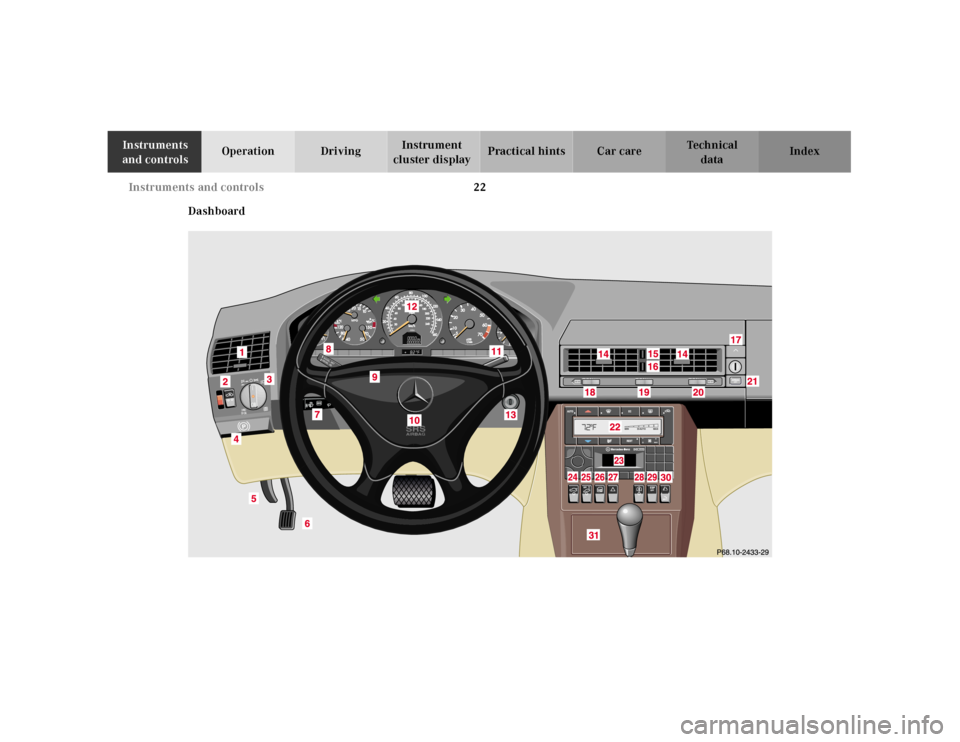Click the ribbed pedal at lower left
The width and height of the screenshot is (960, 742).
pos(287,520)
